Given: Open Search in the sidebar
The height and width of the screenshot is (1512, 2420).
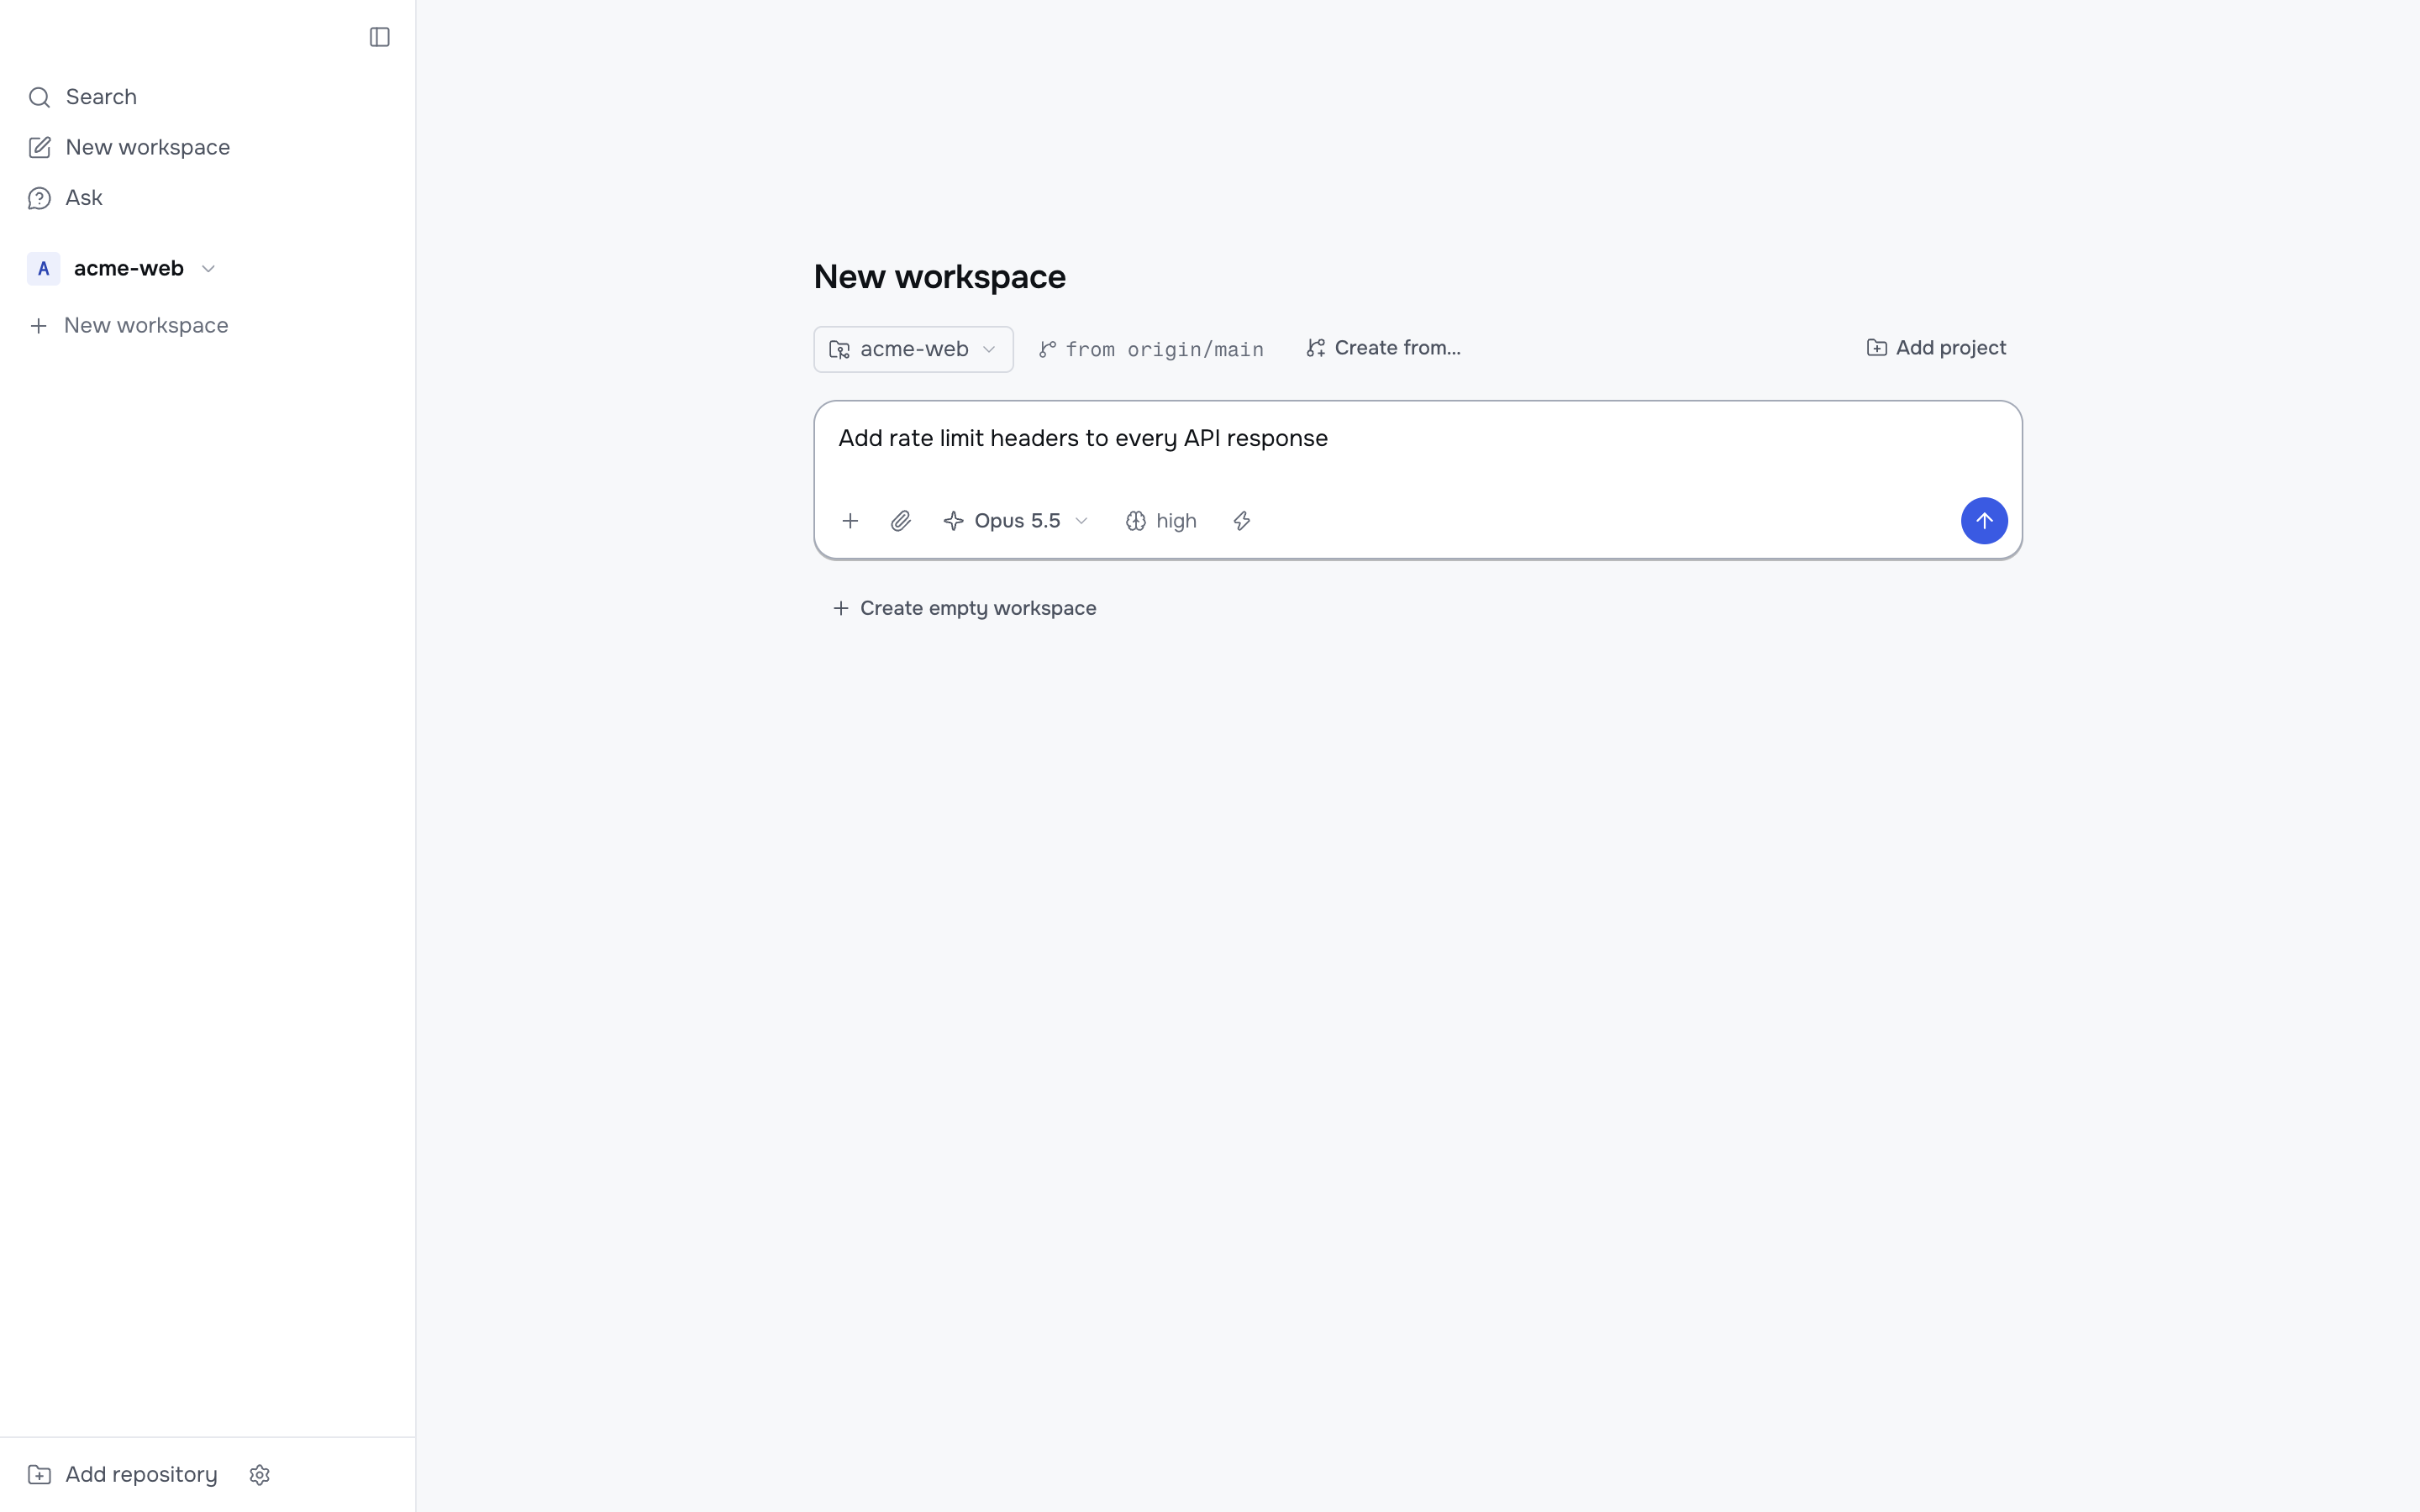Looking at the screenshot, I should point(207,97).
